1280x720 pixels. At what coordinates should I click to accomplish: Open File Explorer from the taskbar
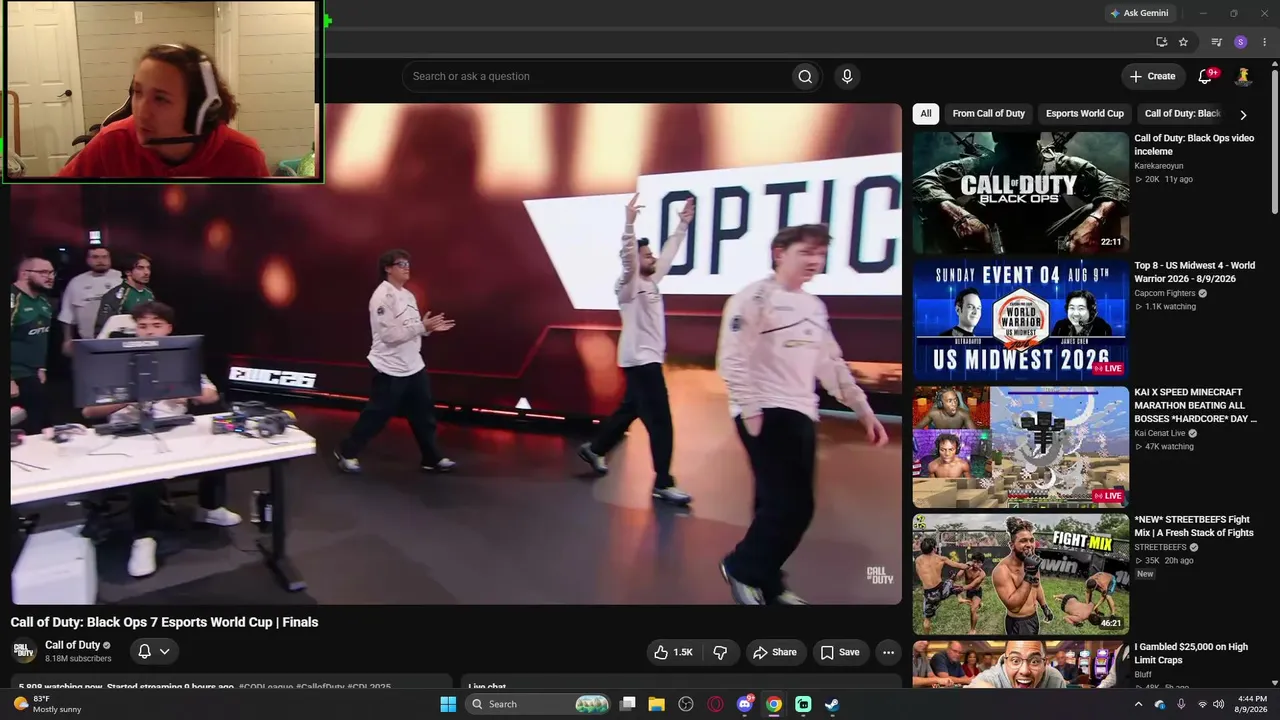coord(656,704)
